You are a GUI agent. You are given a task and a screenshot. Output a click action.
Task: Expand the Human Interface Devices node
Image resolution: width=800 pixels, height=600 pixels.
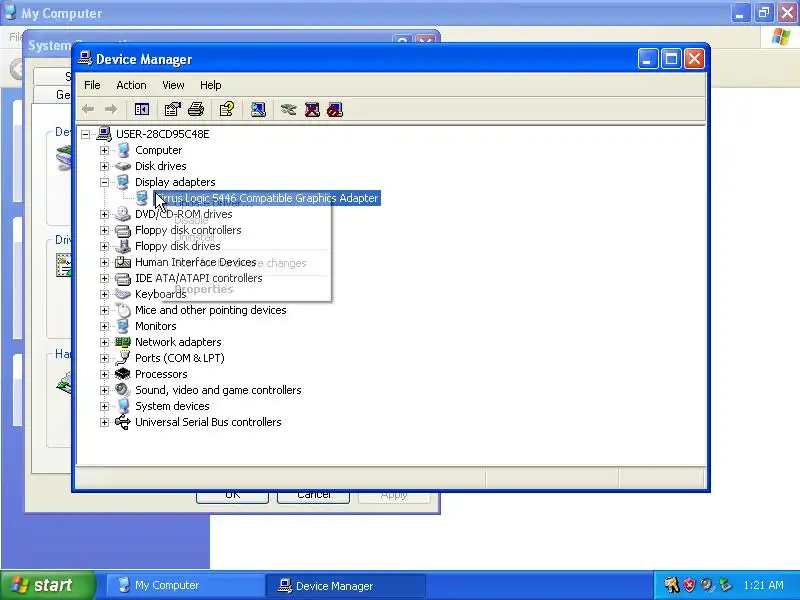[105, 262]
